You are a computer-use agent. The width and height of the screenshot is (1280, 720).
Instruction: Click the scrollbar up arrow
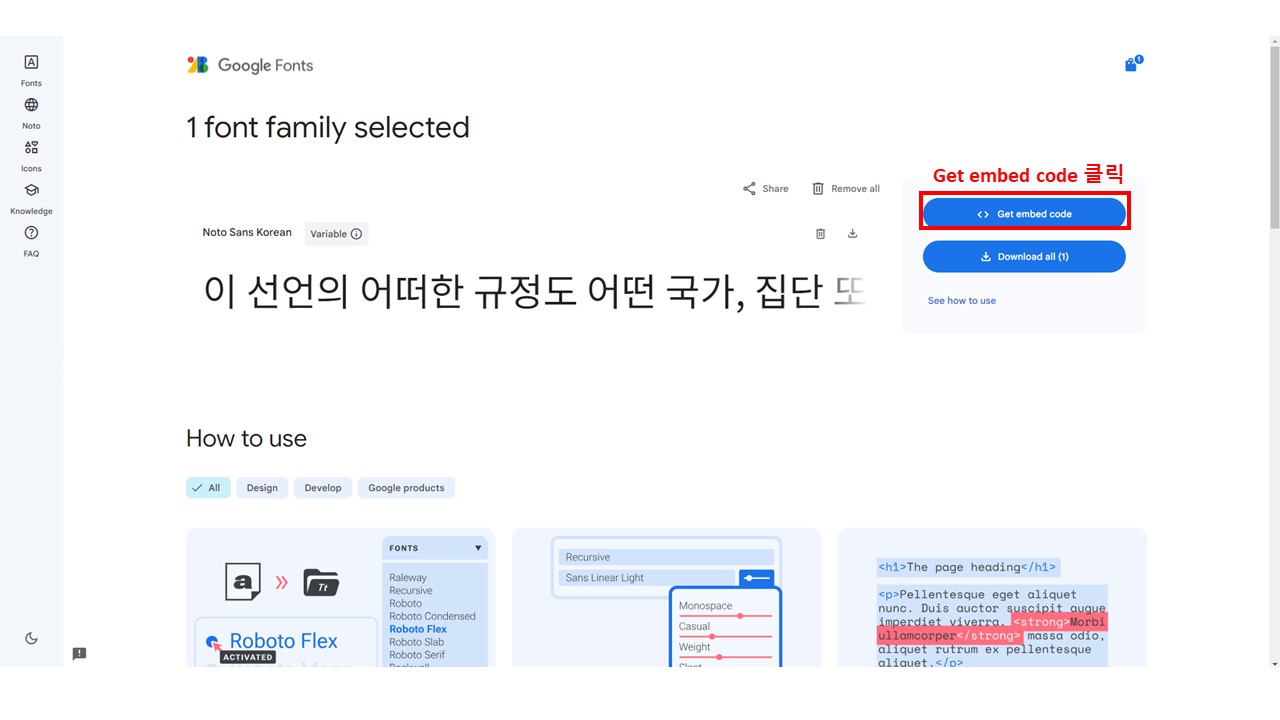(x=1274, y=43)
